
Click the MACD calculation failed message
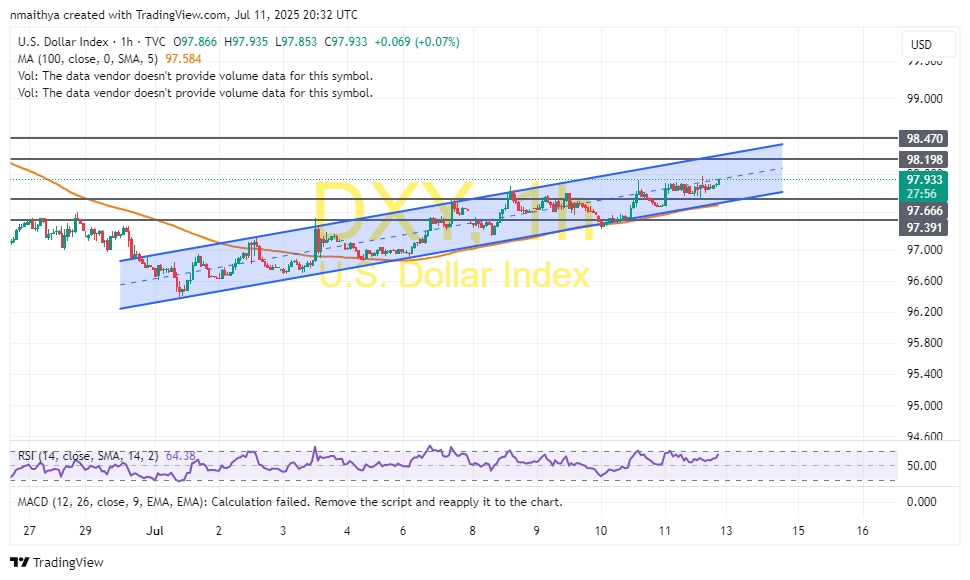point(290,502)
